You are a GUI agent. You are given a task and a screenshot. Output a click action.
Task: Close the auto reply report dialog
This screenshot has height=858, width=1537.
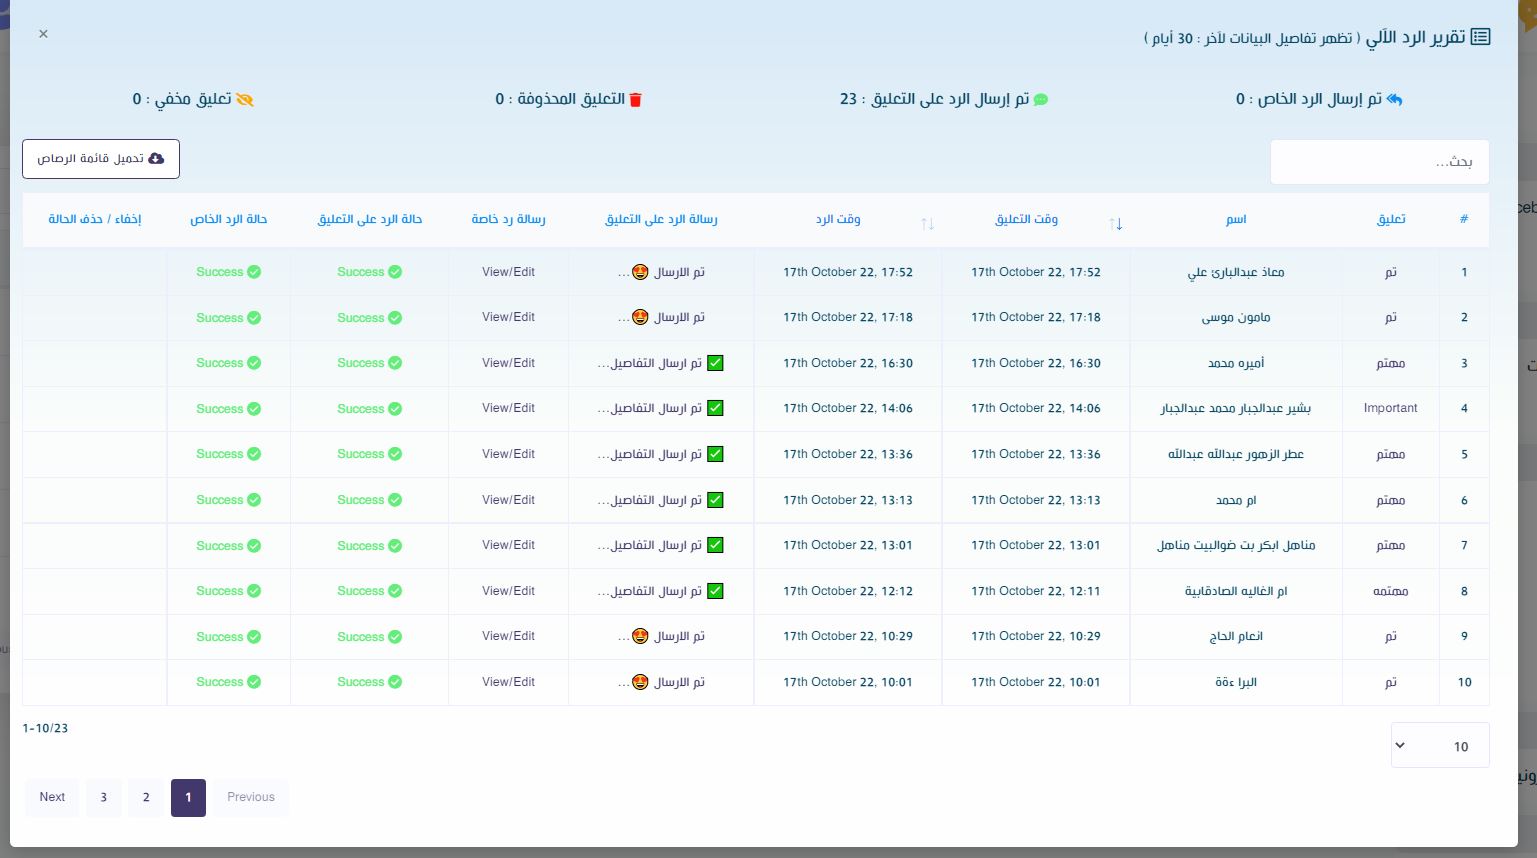point(43,34)
